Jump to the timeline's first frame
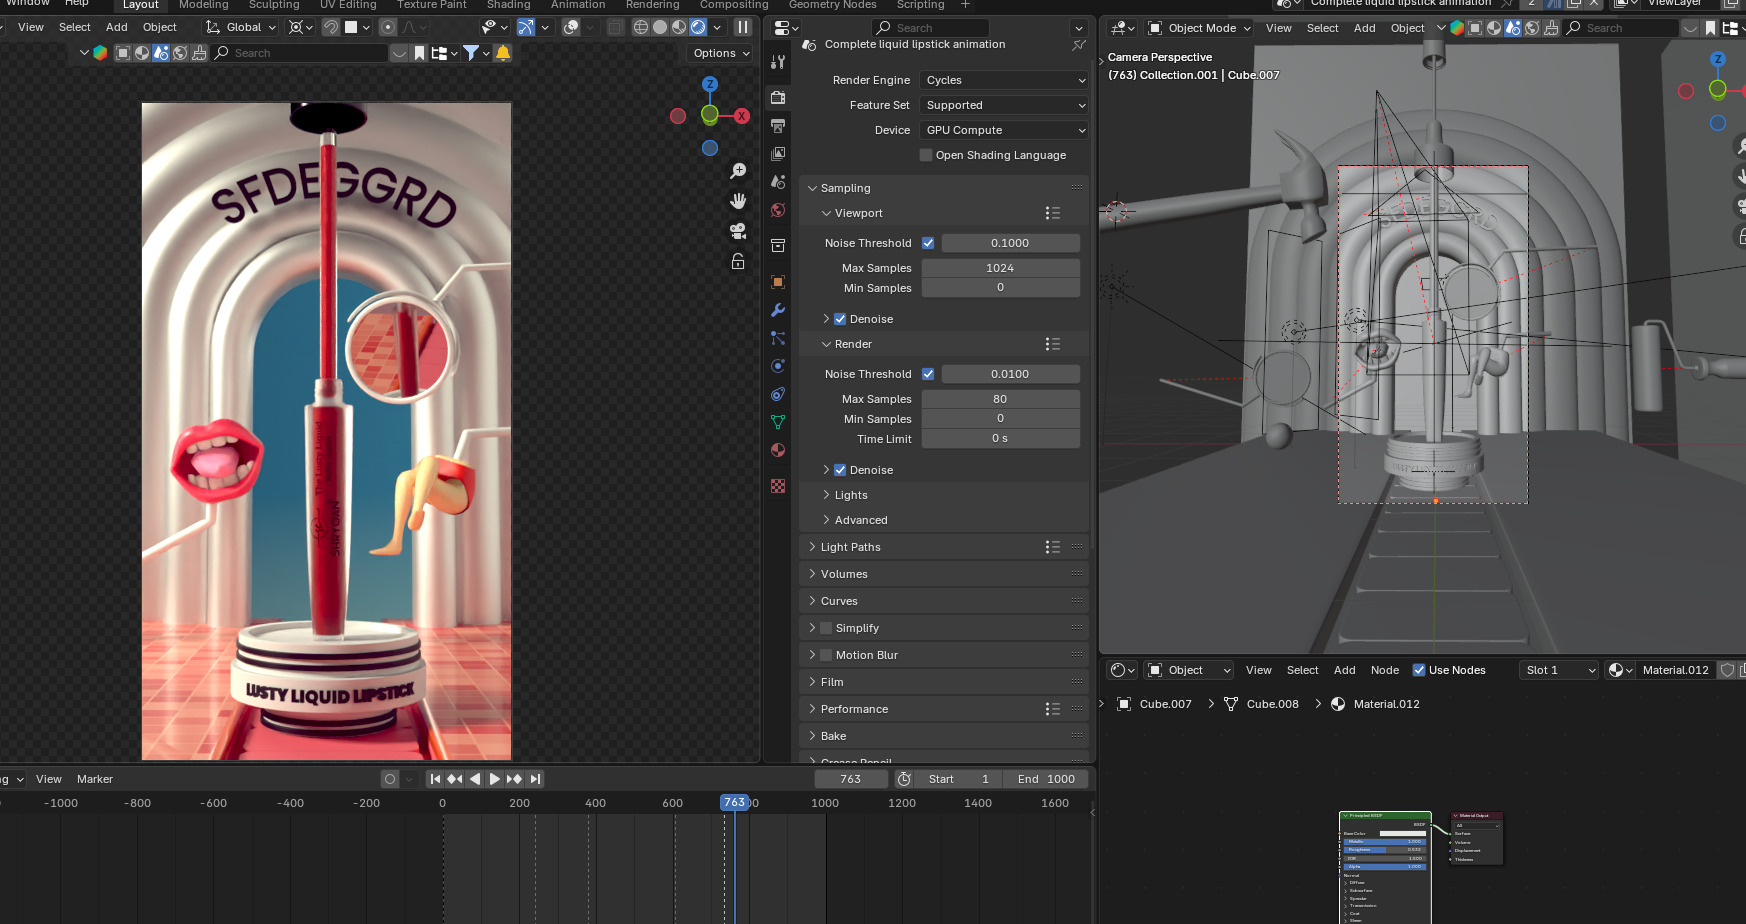This screenshot has height=924, width=1746. pos(435,779)
